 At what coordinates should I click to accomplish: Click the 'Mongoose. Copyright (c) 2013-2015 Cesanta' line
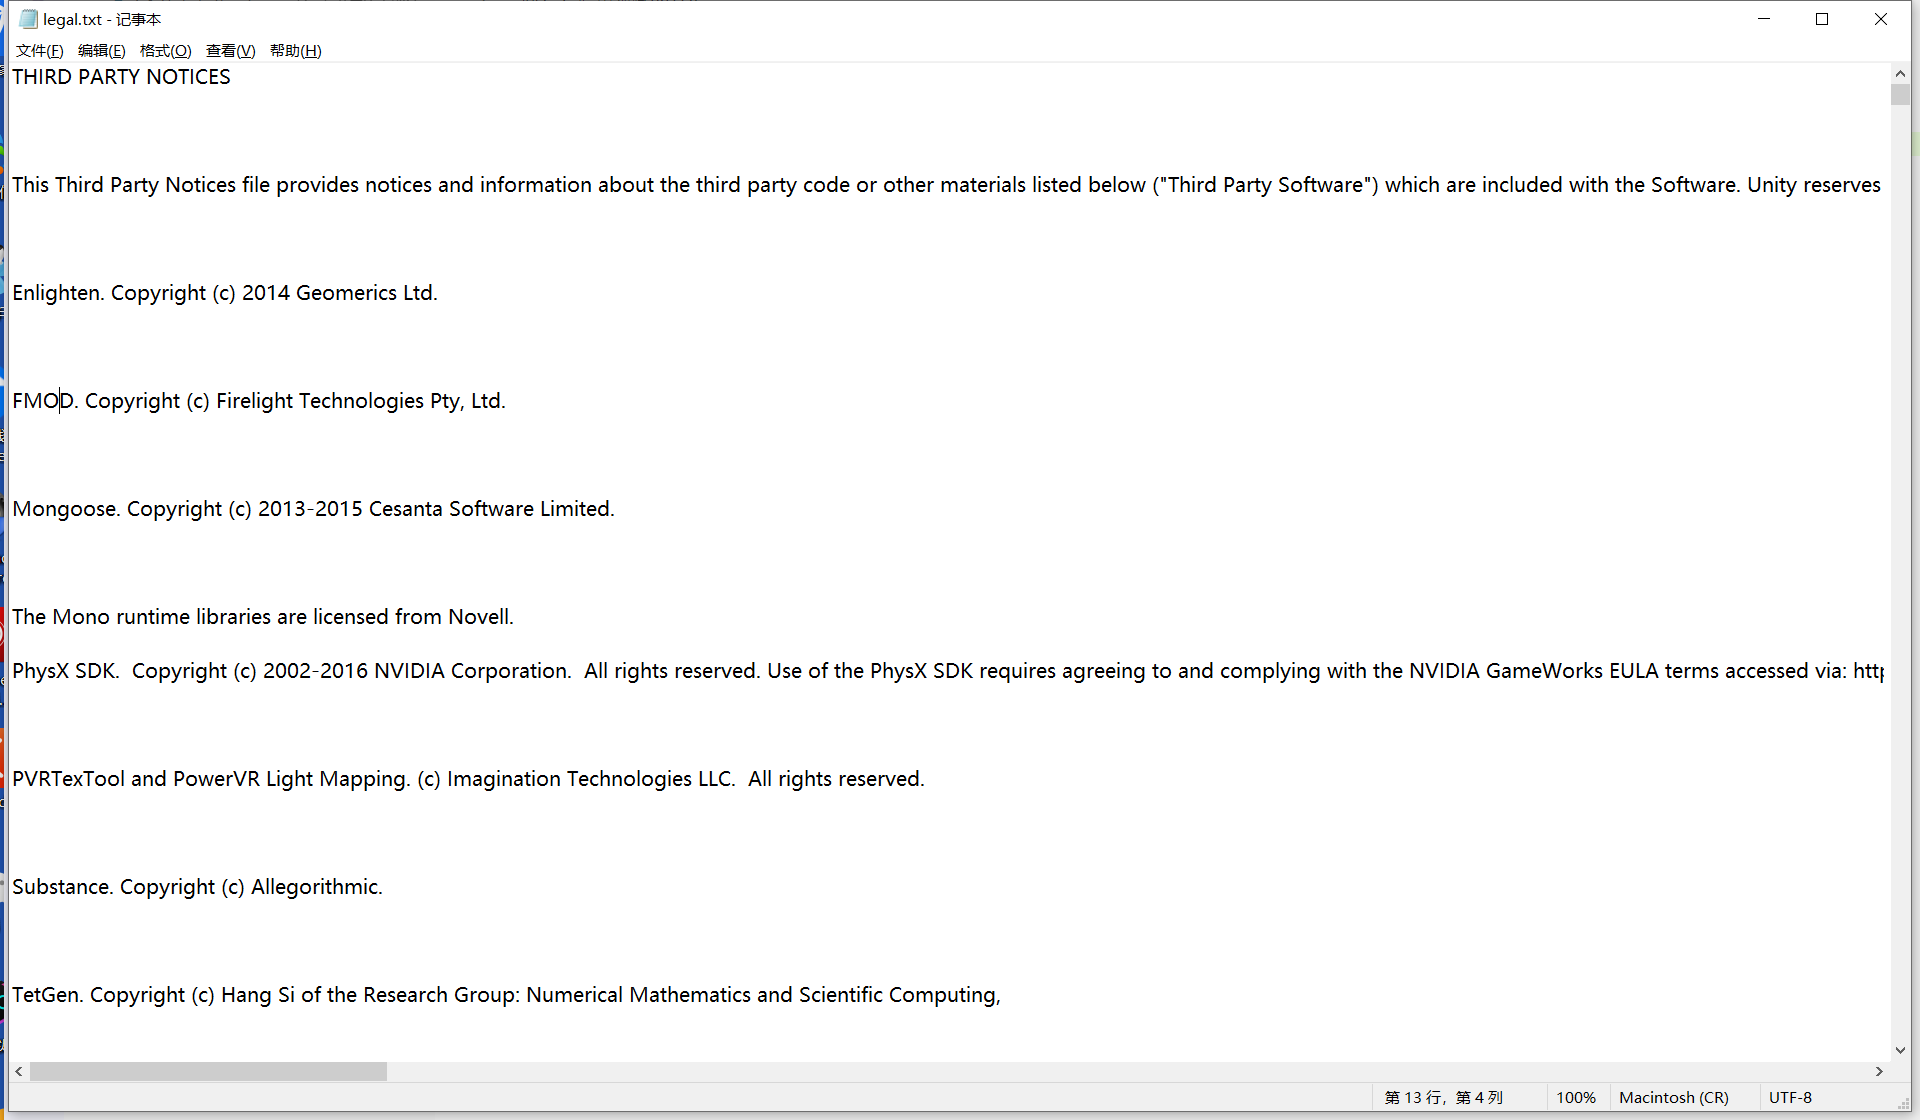[313, 509]
